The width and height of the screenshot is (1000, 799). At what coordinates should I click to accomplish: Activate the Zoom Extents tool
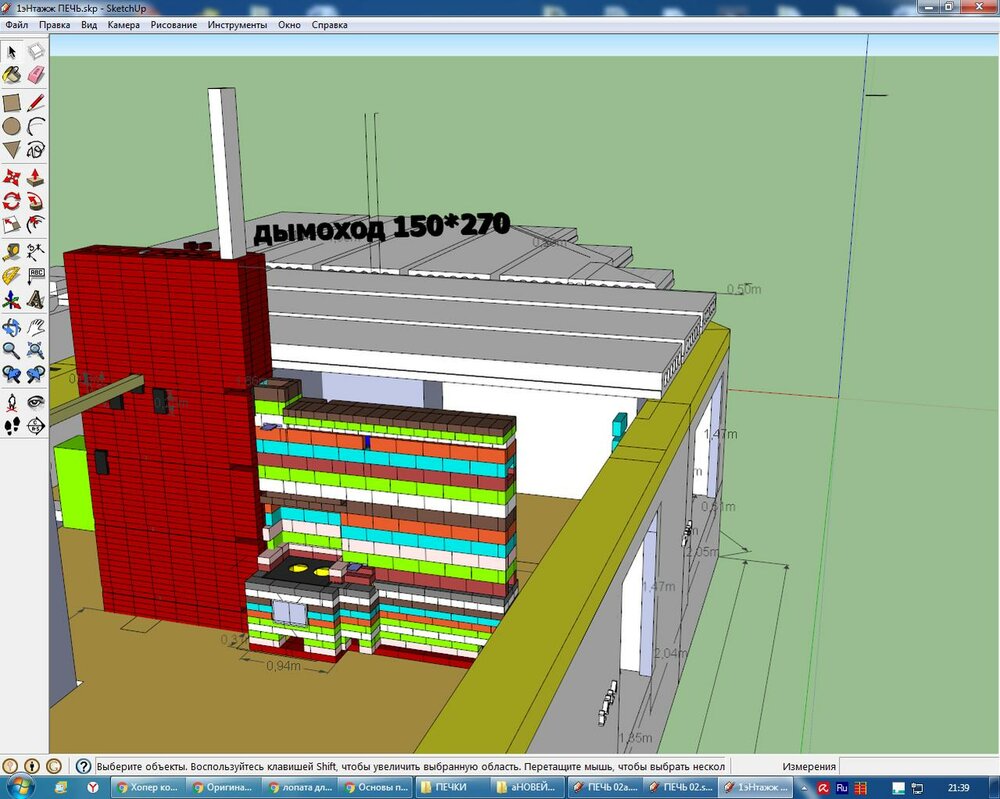point(36,350)
